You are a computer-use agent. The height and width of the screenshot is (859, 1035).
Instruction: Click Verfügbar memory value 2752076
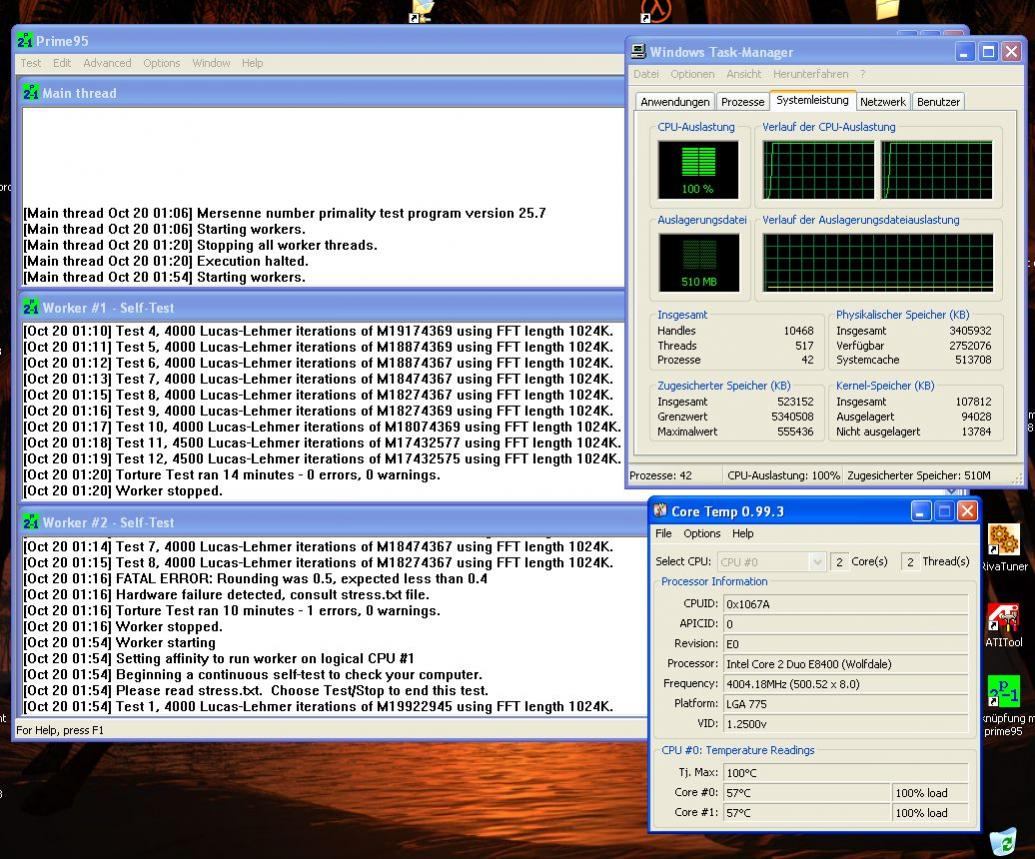tap(970, 345)
